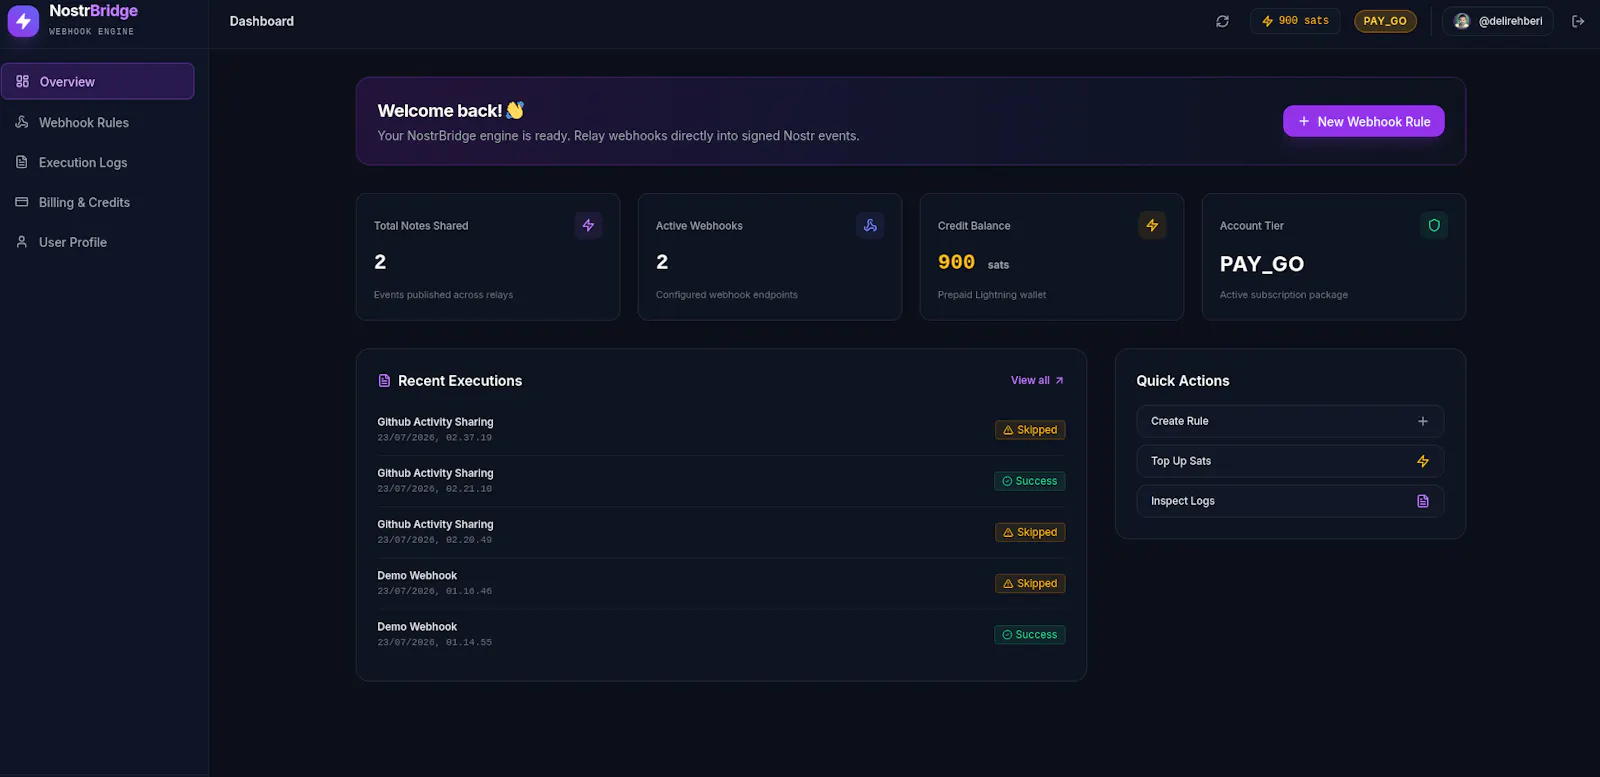This screenshot has height=777, width=1600.
Task: Click the document icon beside Recent Executions
Action: pos(384,381)
